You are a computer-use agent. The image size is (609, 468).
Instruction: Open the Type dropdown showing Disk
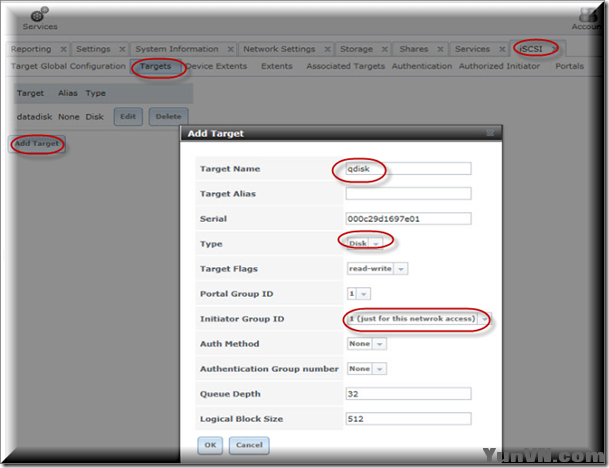pyautogui.click(x=365, y=244)
